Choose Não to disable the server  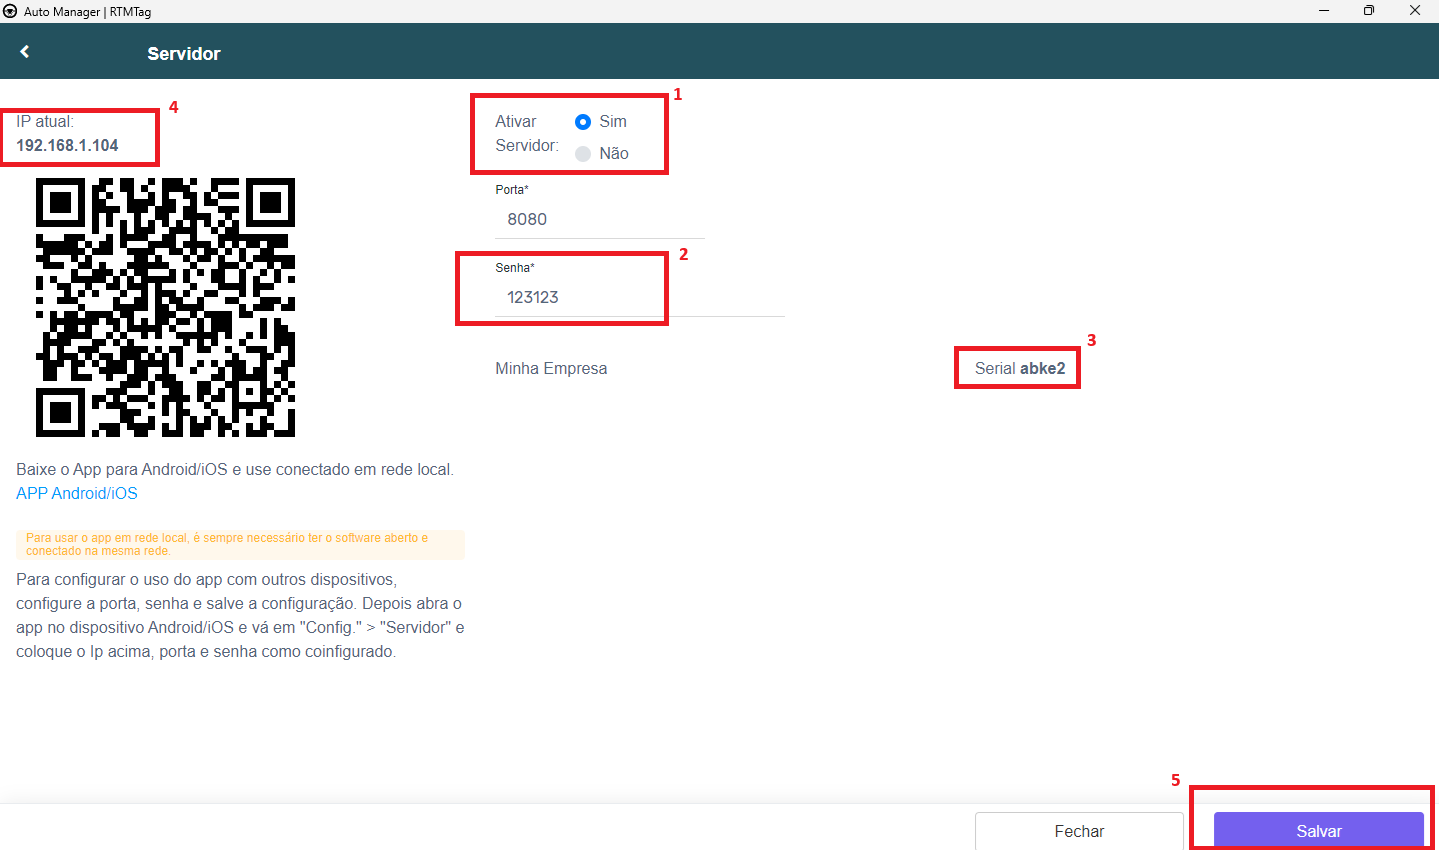coord(583,154)
